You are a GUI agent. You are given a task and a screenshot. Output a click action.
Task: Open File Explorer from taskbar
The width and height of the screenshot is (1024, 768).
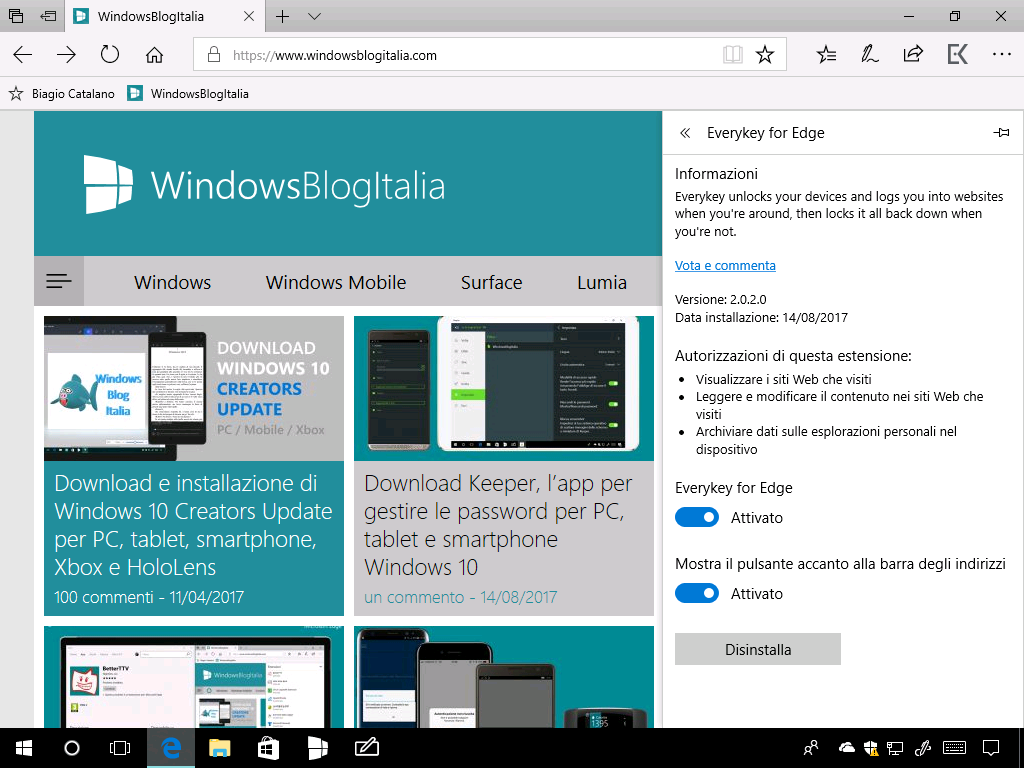tap(219, 748)
